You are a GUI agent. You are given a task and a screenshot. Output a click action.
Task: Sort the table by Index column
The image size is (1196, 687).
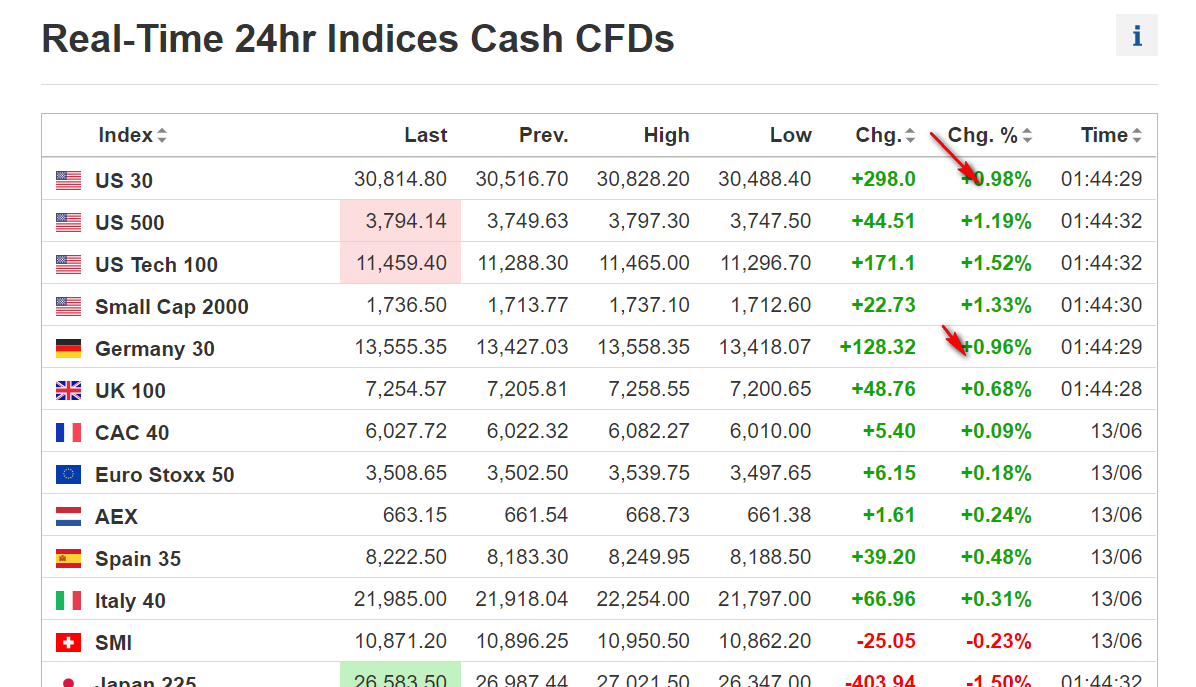pyautogui.click(x=162, y=136)
